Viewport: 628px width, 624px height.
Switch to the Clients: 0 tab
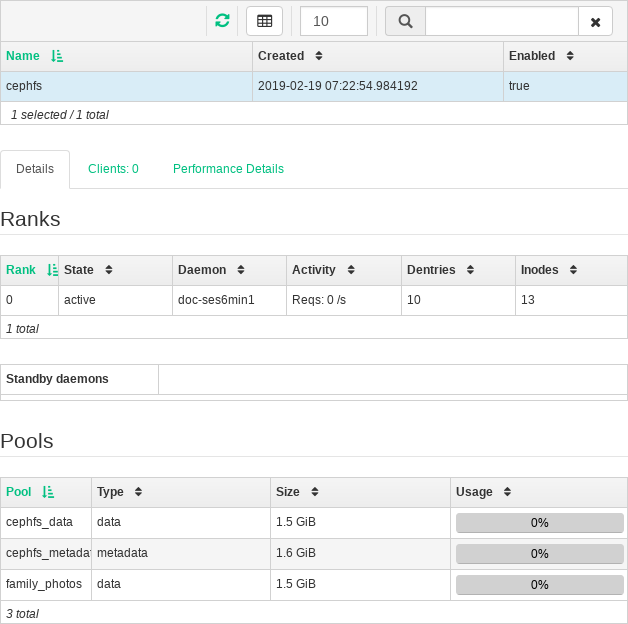113,169
